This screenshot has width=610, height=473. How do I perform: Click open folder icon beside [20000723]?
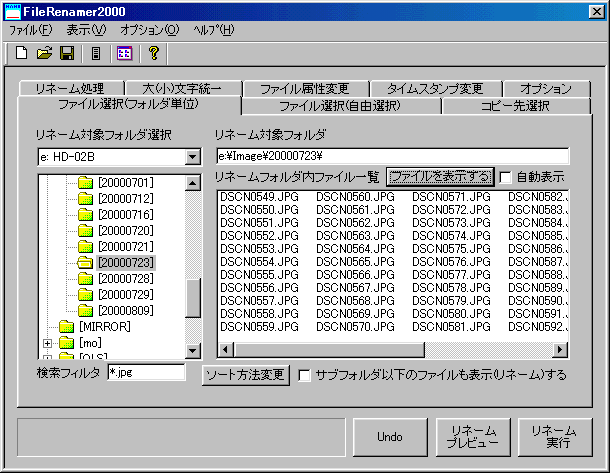pos(85,263)
